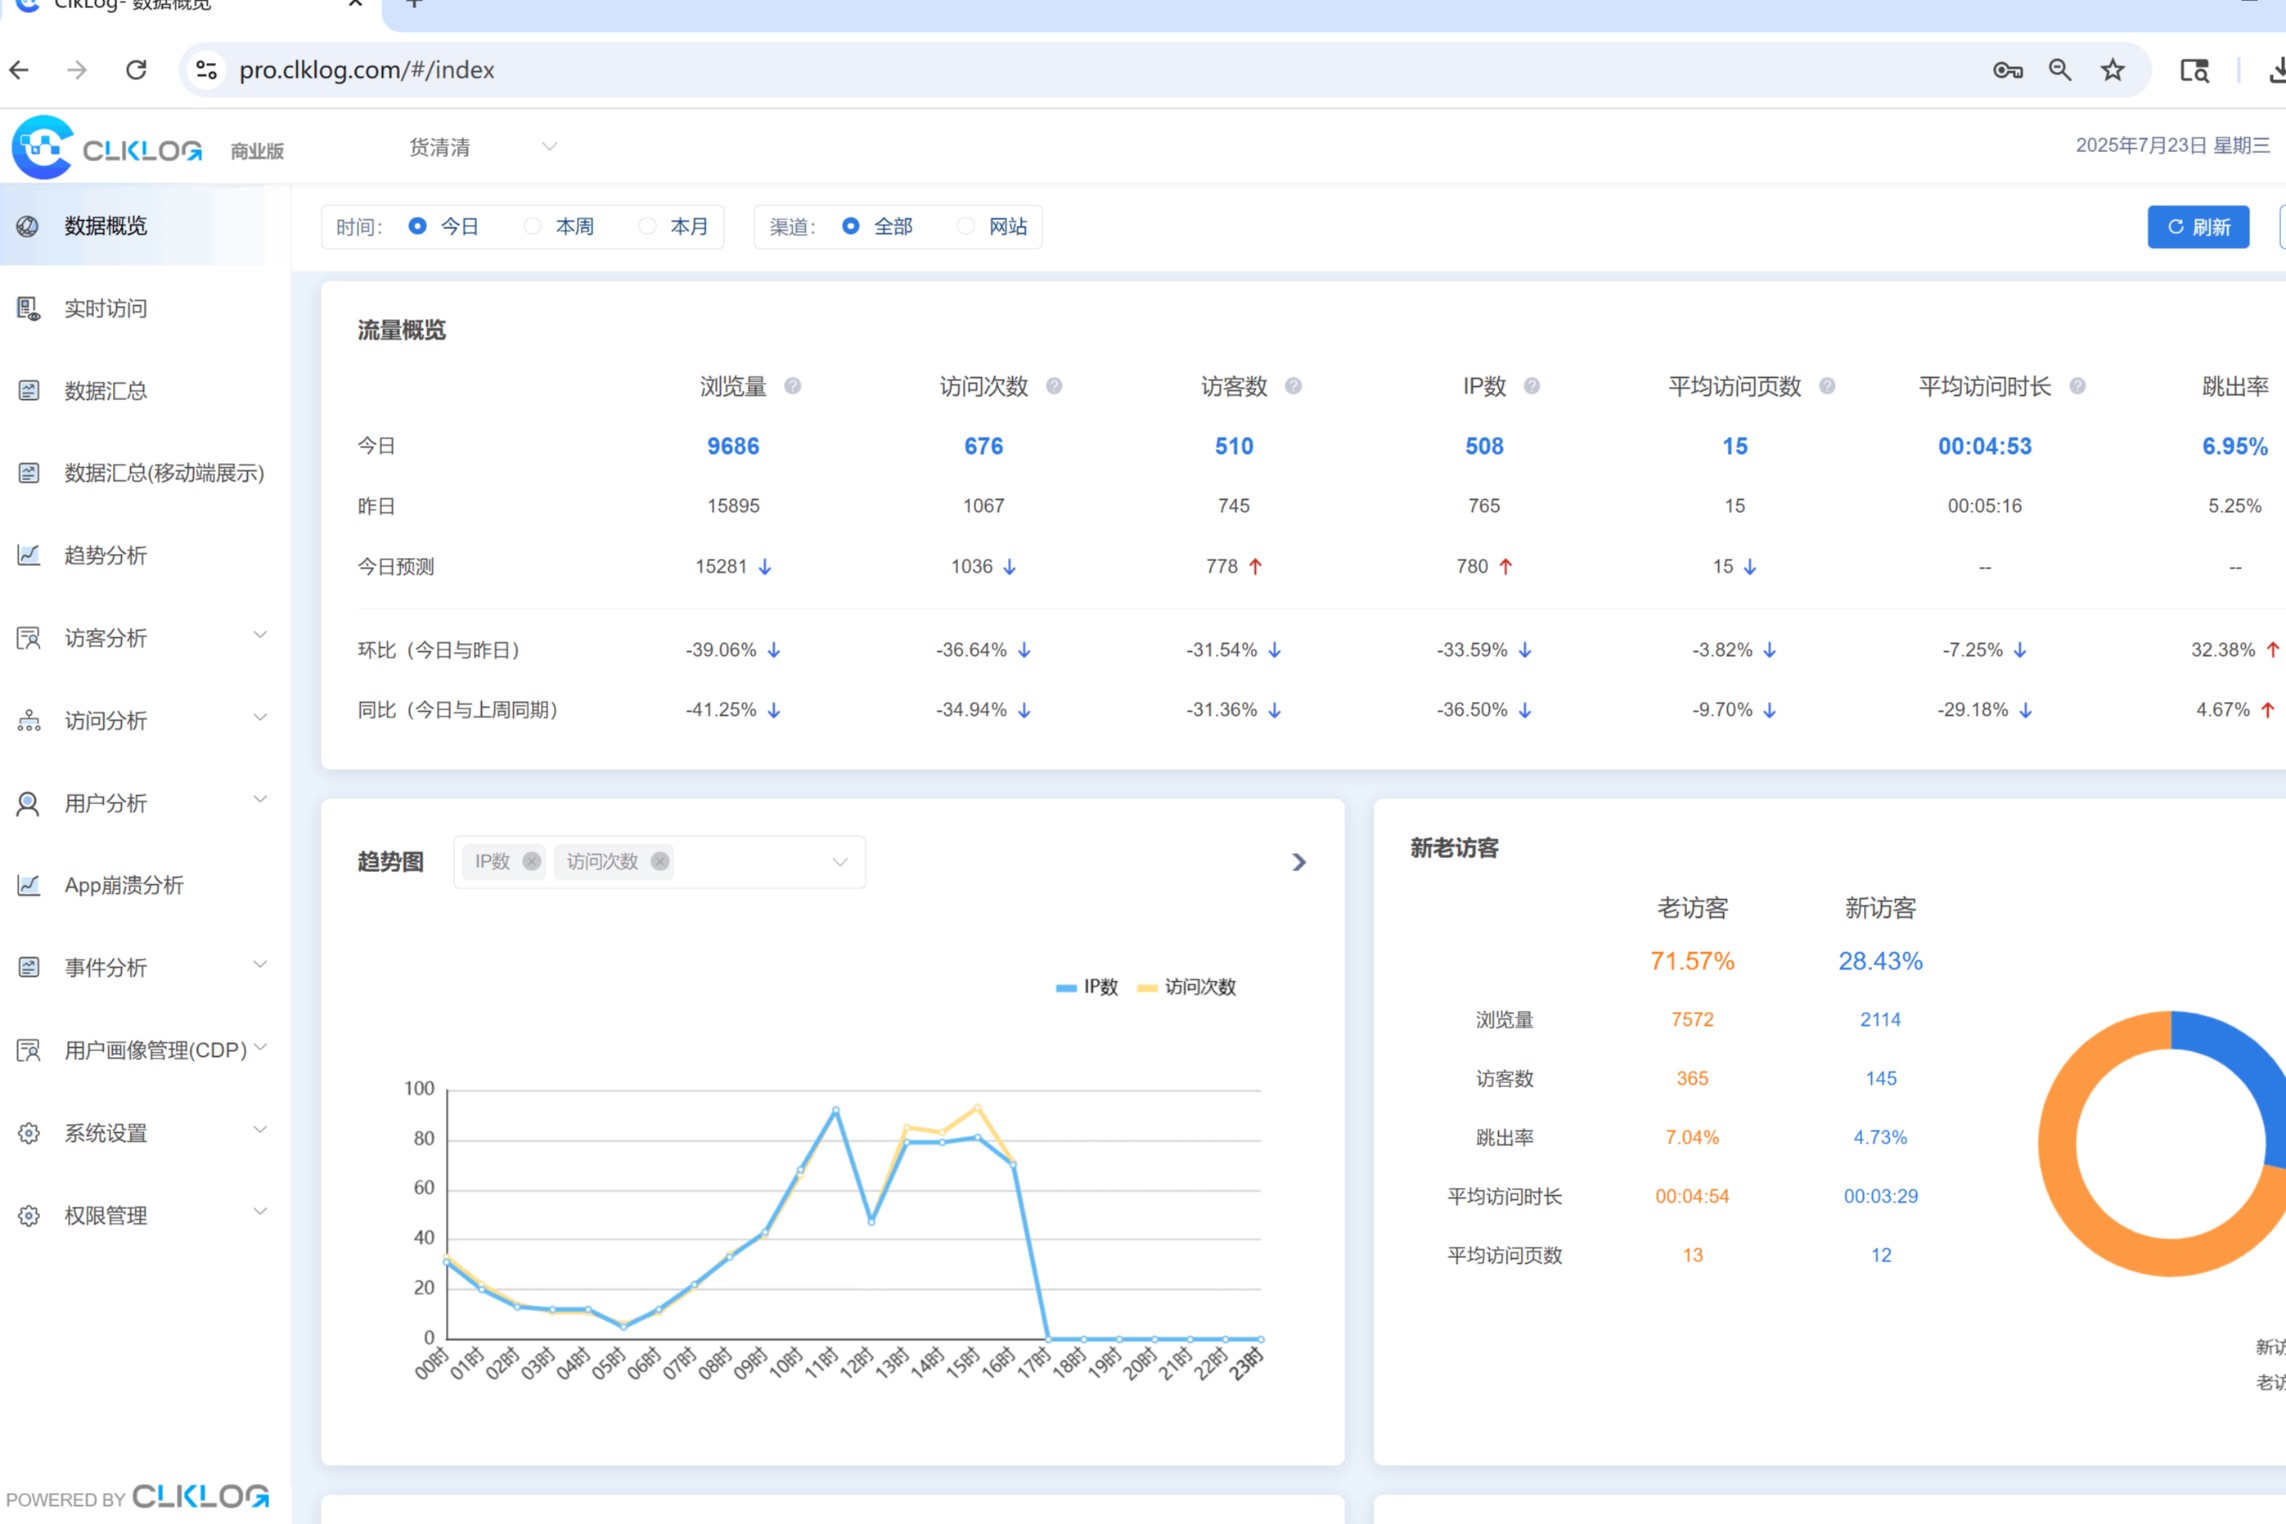
Task: Open the password key icon in address bar
Action: [x=2007, y=70]
